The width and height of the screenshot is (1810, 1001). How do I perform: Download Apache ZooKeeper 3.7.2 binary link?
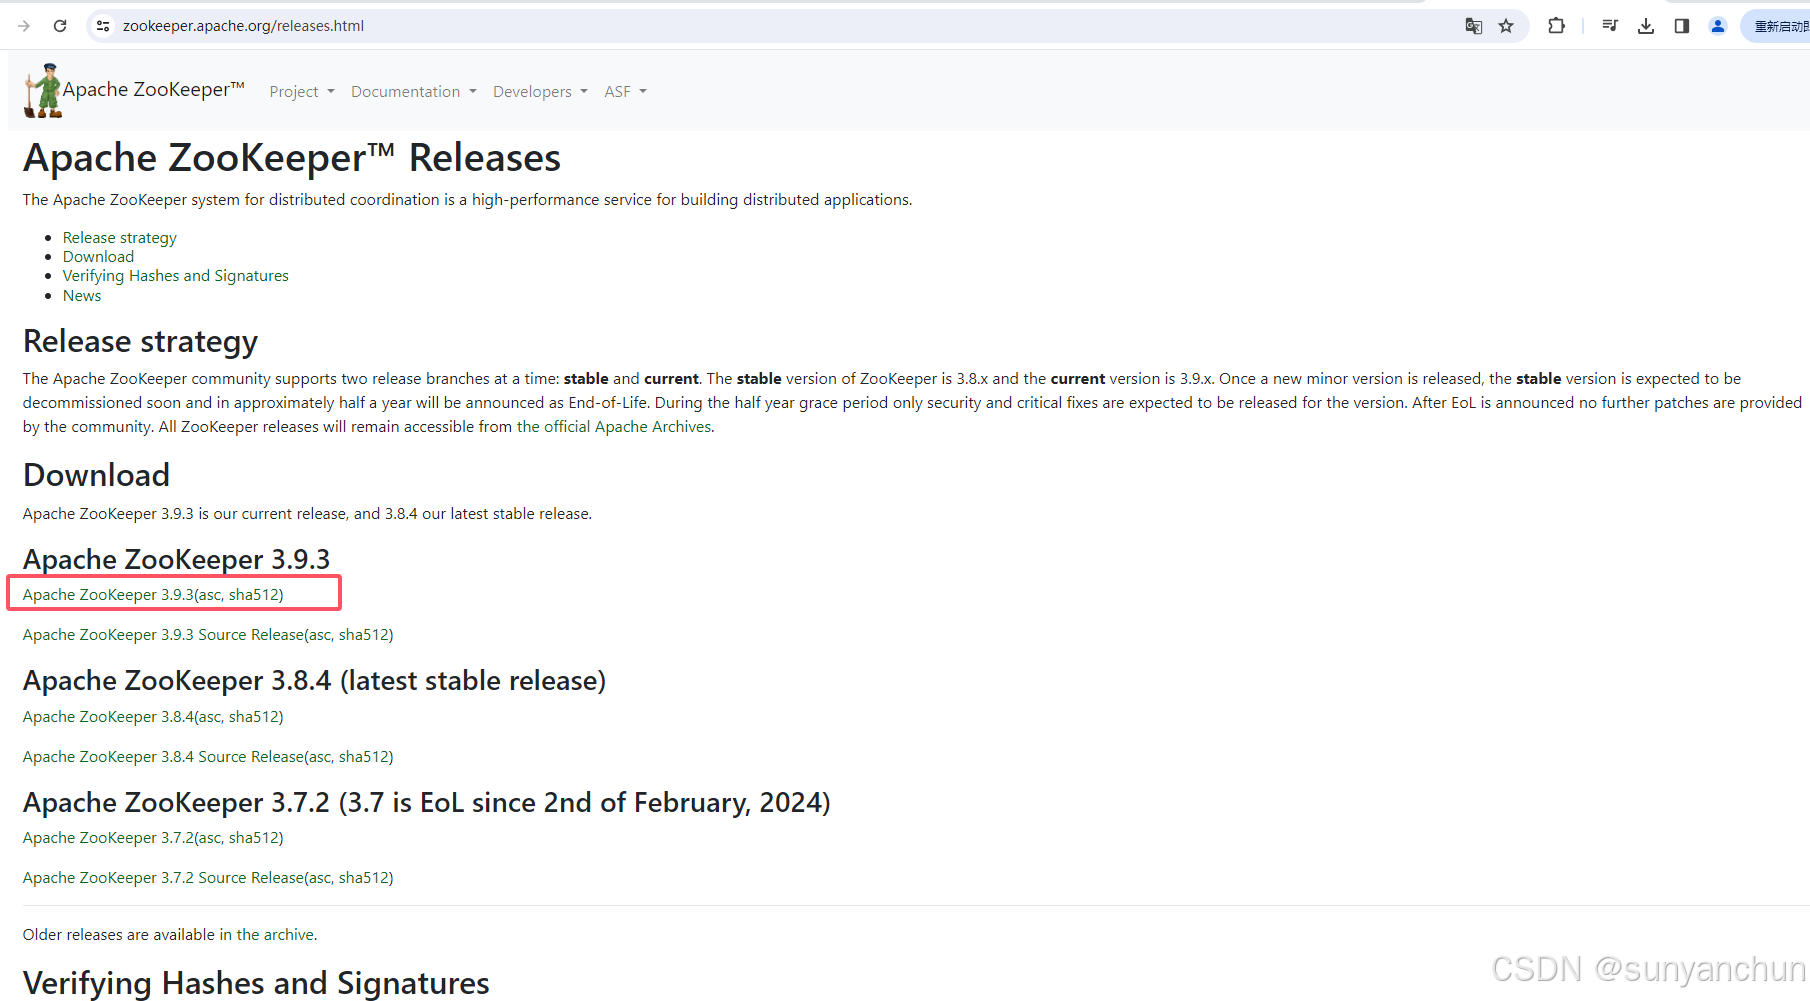(x=108, y=838)
